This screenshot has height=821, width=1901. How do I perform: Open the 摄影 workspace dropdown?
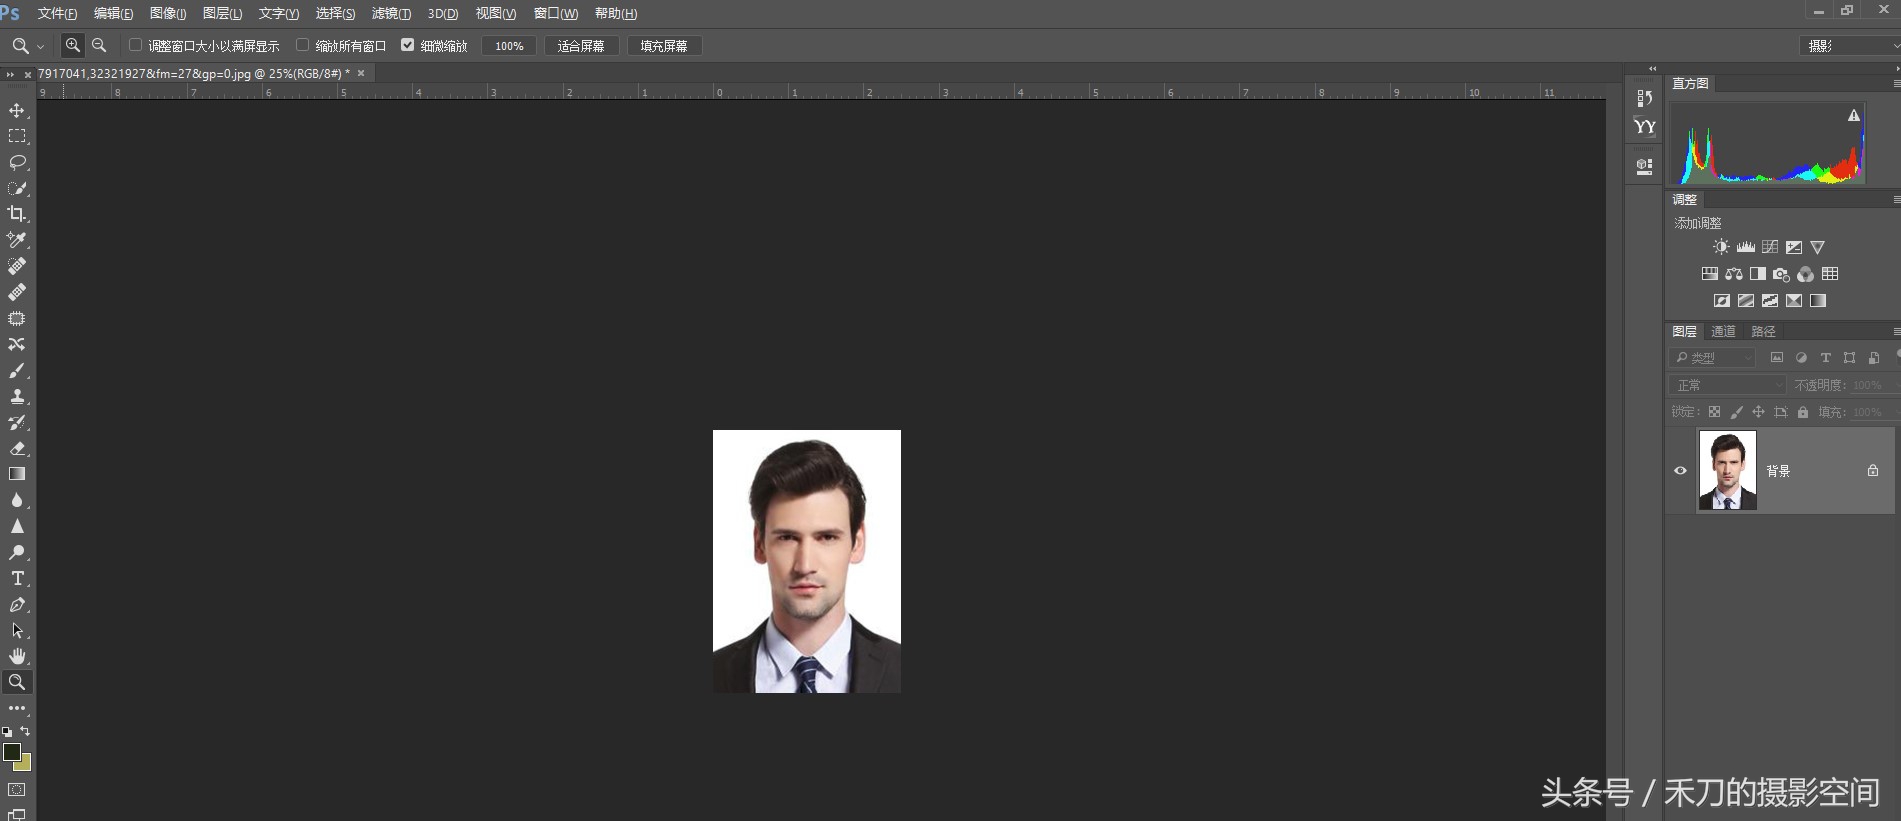(1848, 46)
